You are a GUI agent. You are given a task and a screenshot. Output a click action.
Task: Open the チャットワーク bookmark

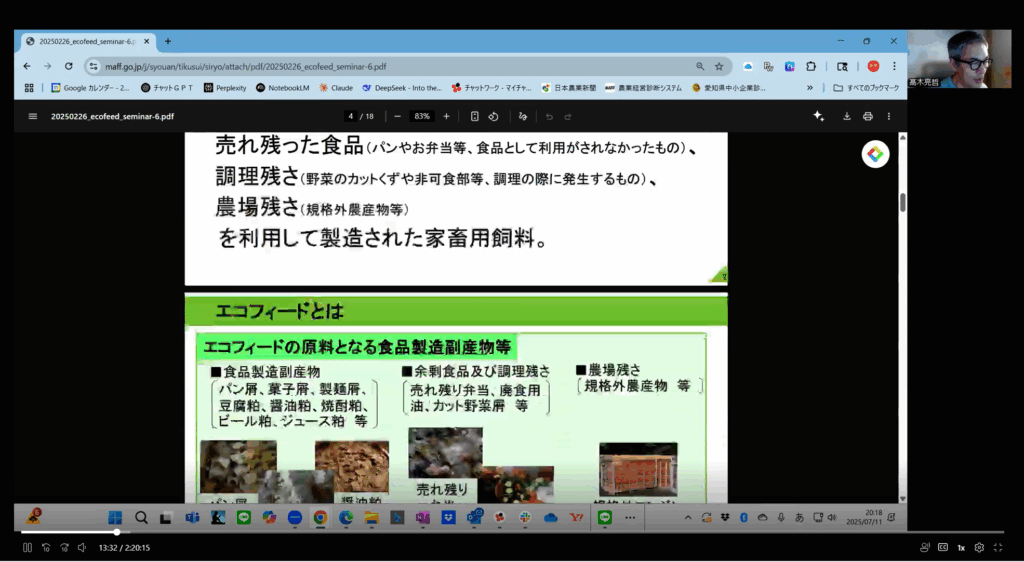click(492, 87)
